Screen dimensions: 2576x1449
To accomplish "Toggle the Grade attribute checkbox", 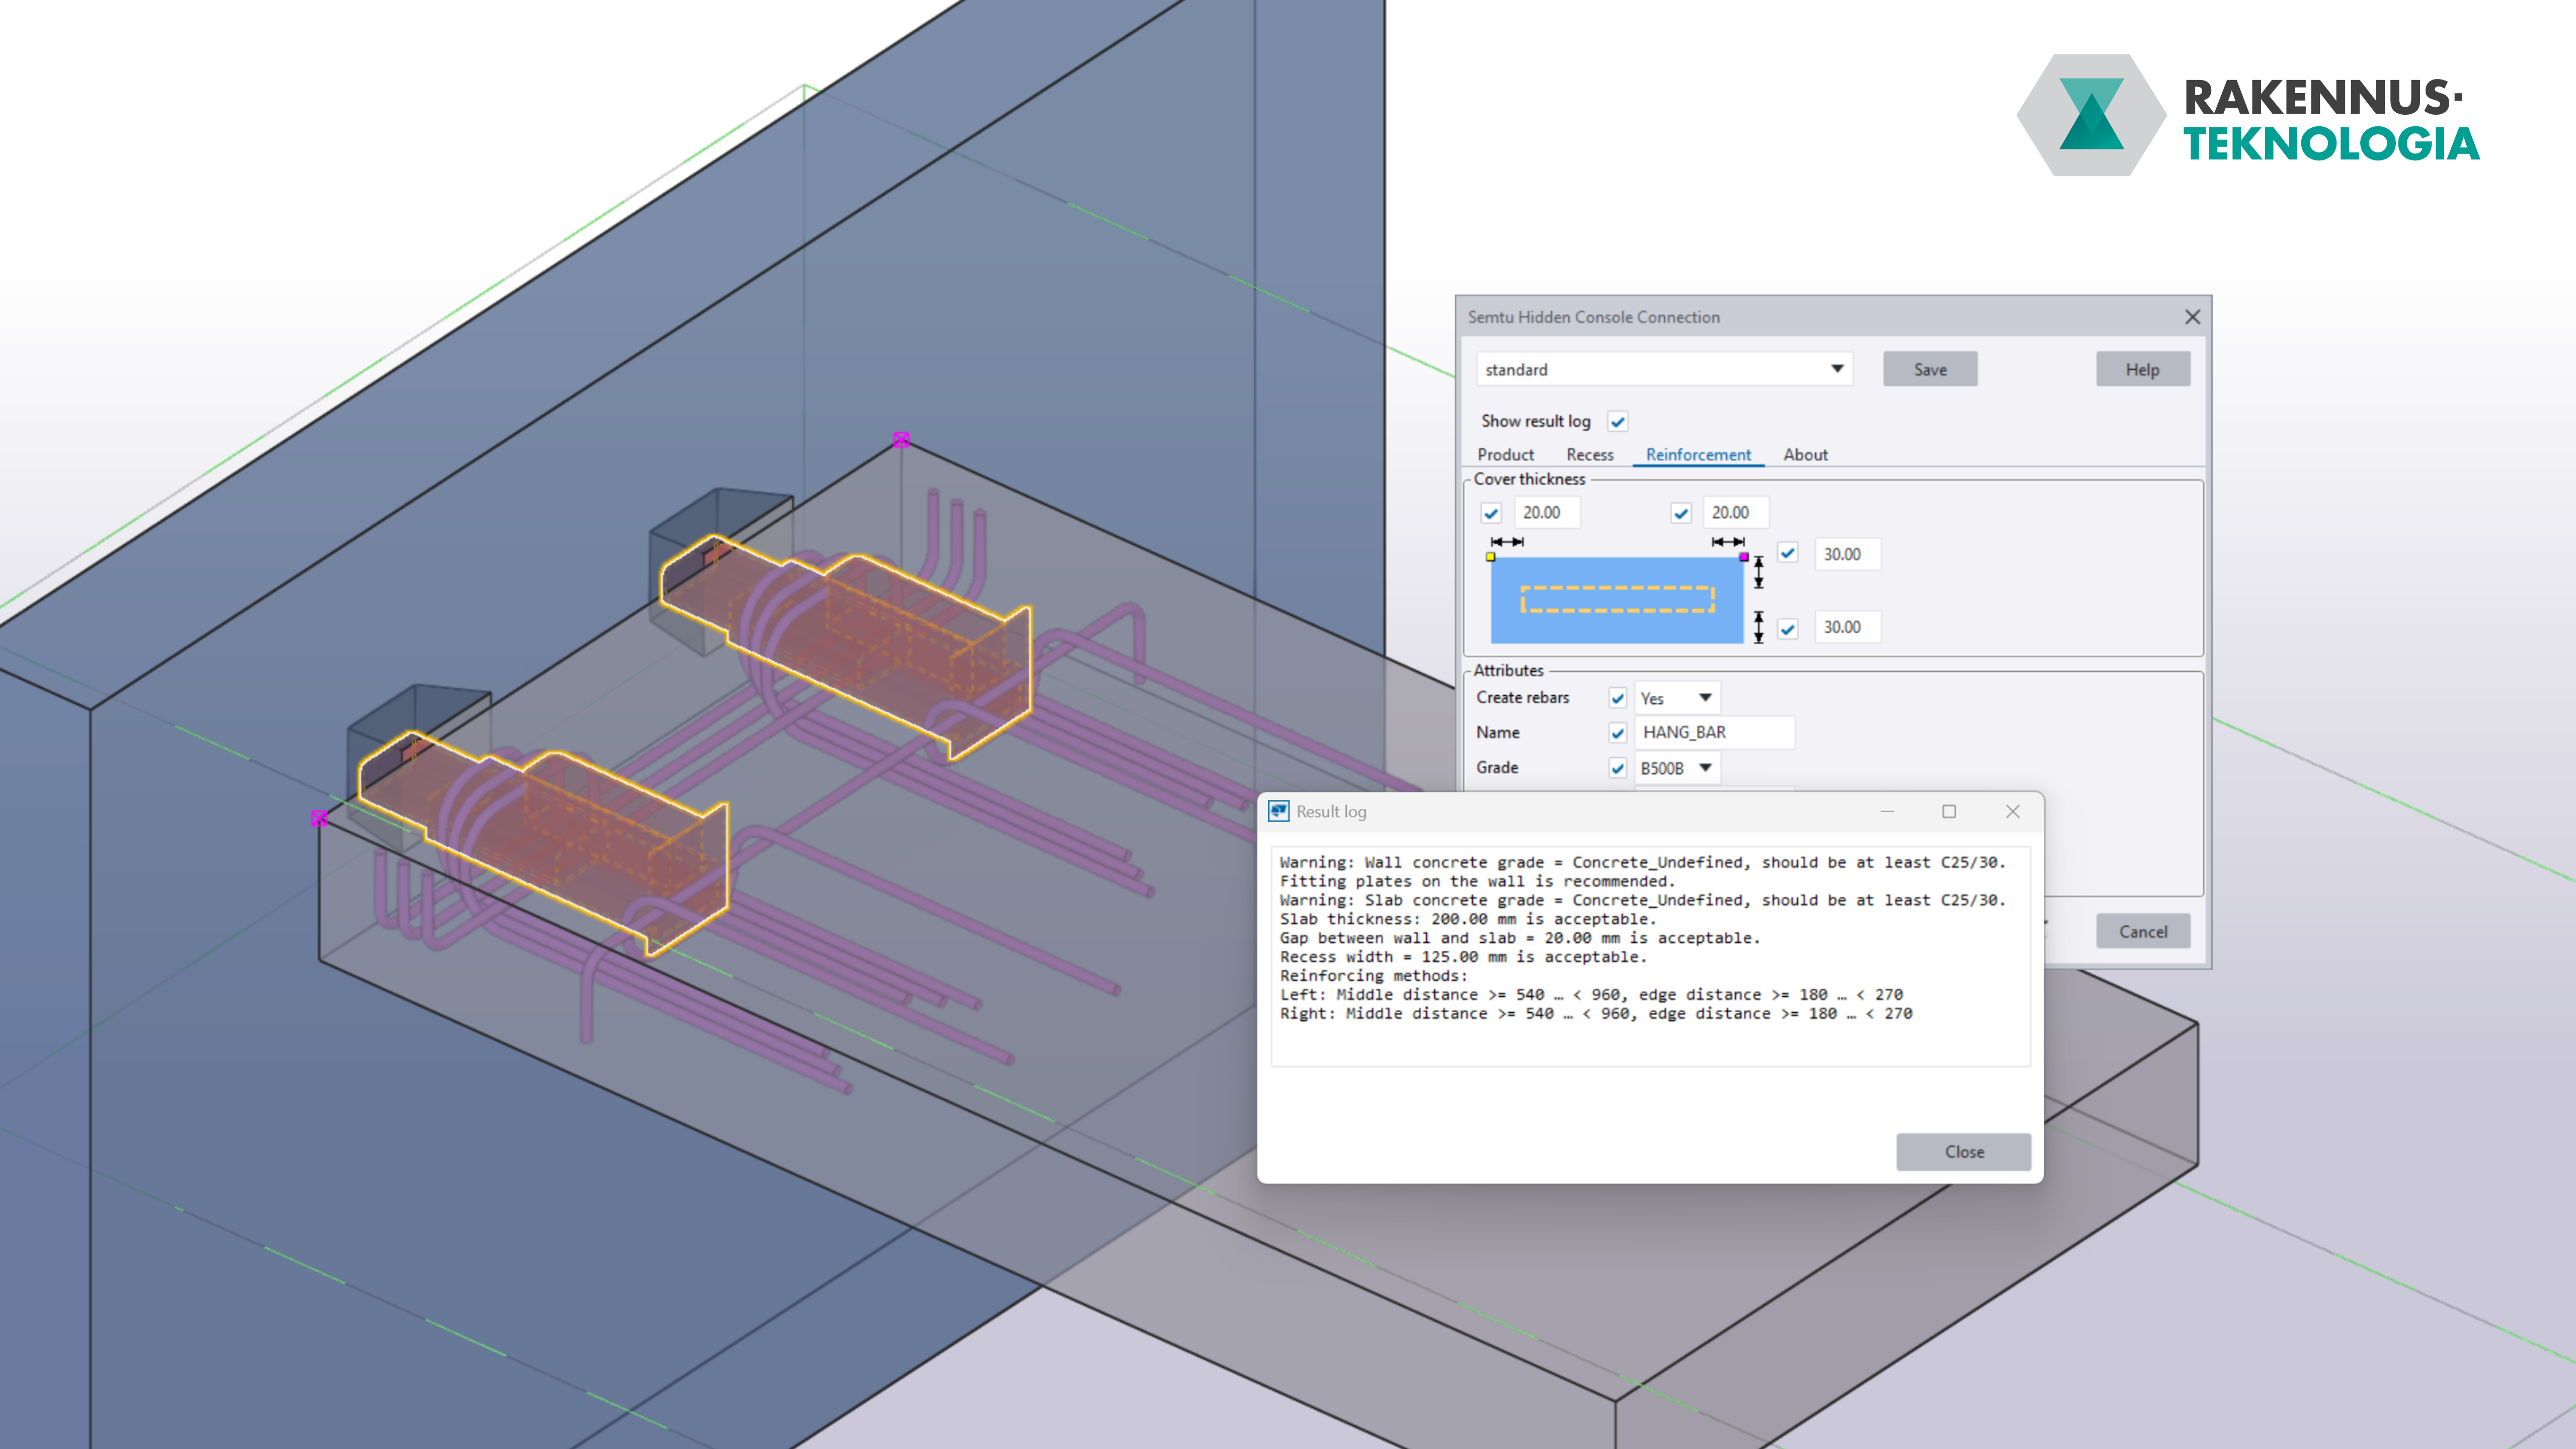I will (x=1618, y=768).
